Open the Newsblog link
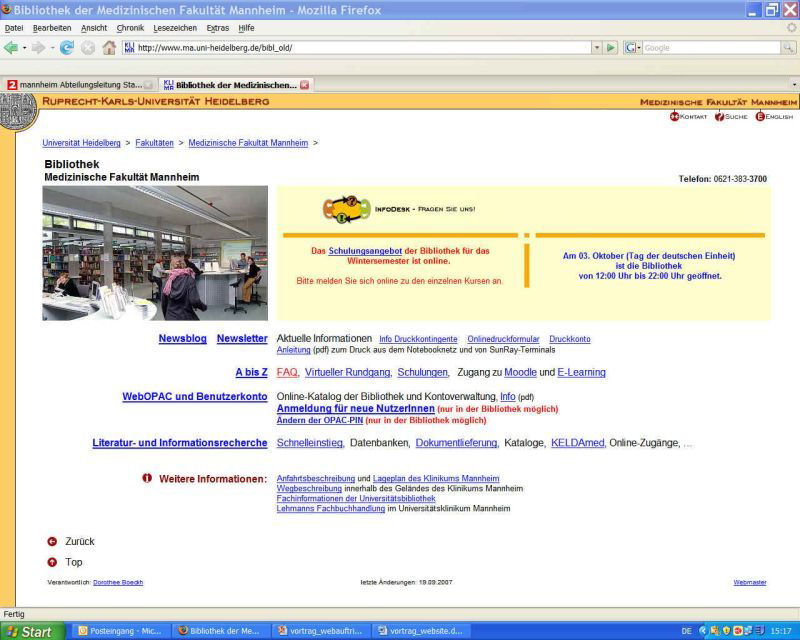Viewport: 800px width, 640px height. click(x=182, y=339)
